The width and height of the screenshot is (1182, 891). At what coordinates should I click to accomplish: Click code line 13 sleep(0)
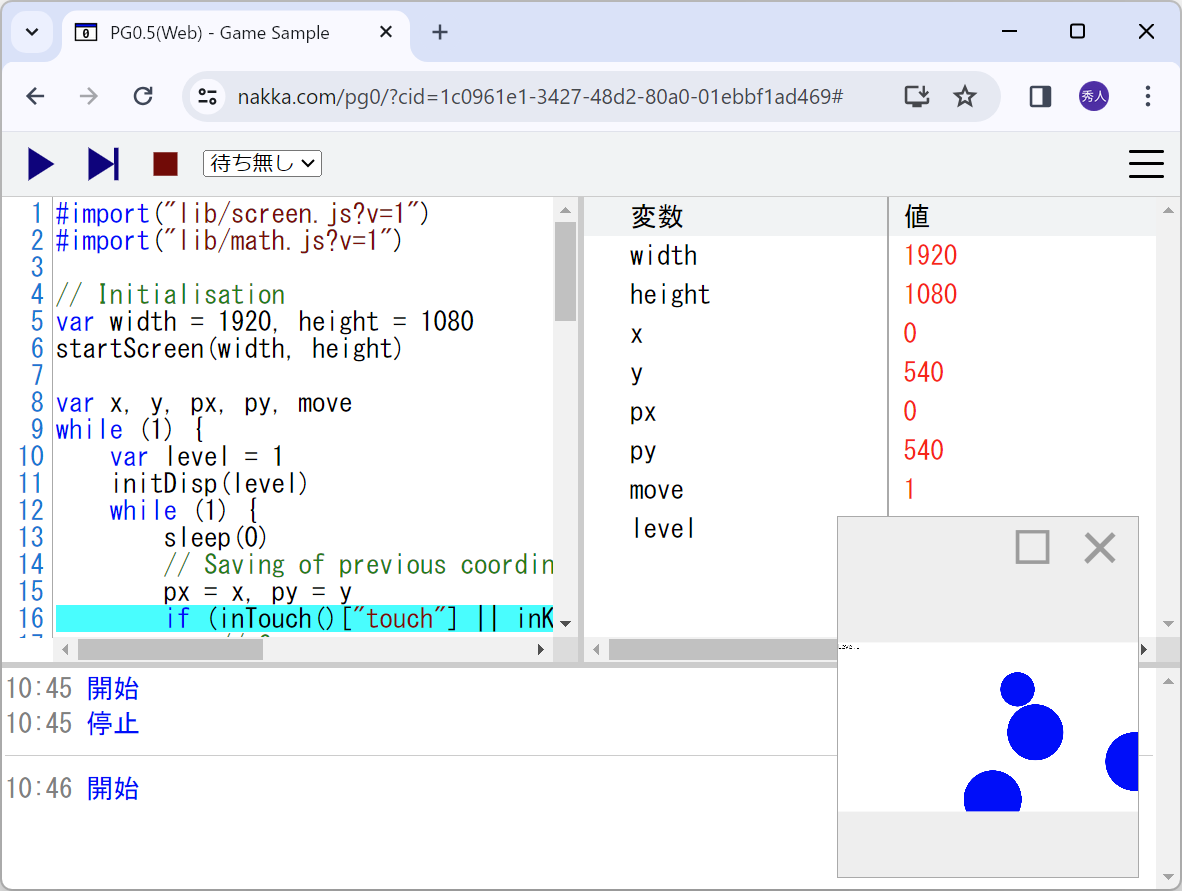tap(216, 538)
